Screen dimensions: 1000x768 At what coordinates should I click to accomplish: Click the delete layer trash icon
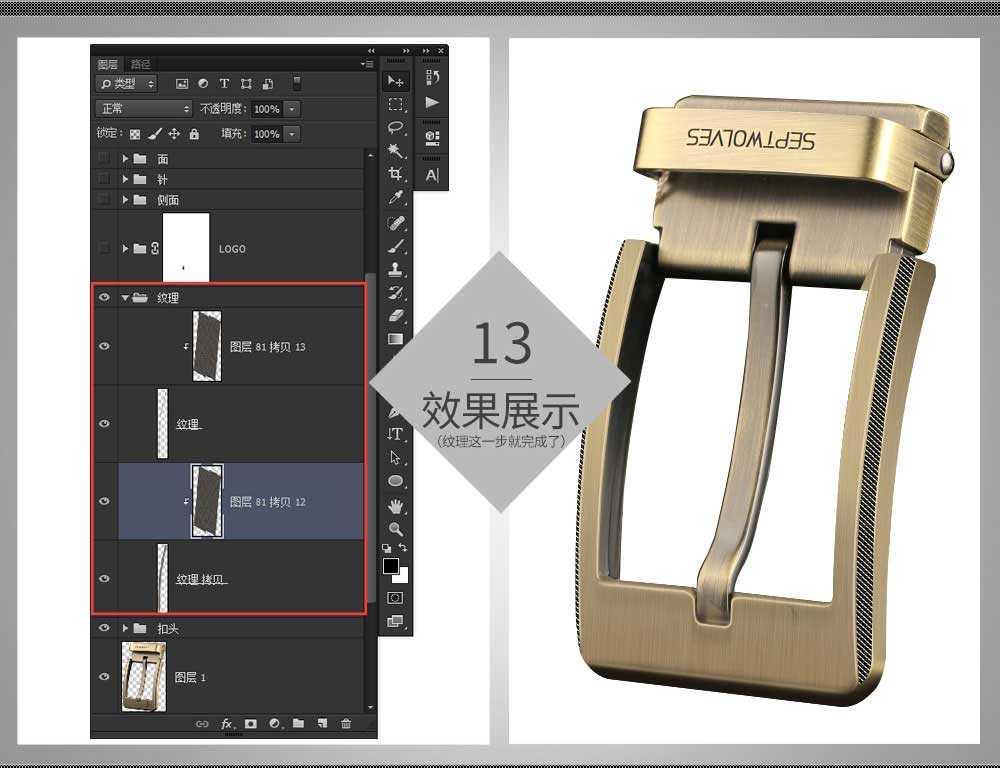click(x=346, y=723)
